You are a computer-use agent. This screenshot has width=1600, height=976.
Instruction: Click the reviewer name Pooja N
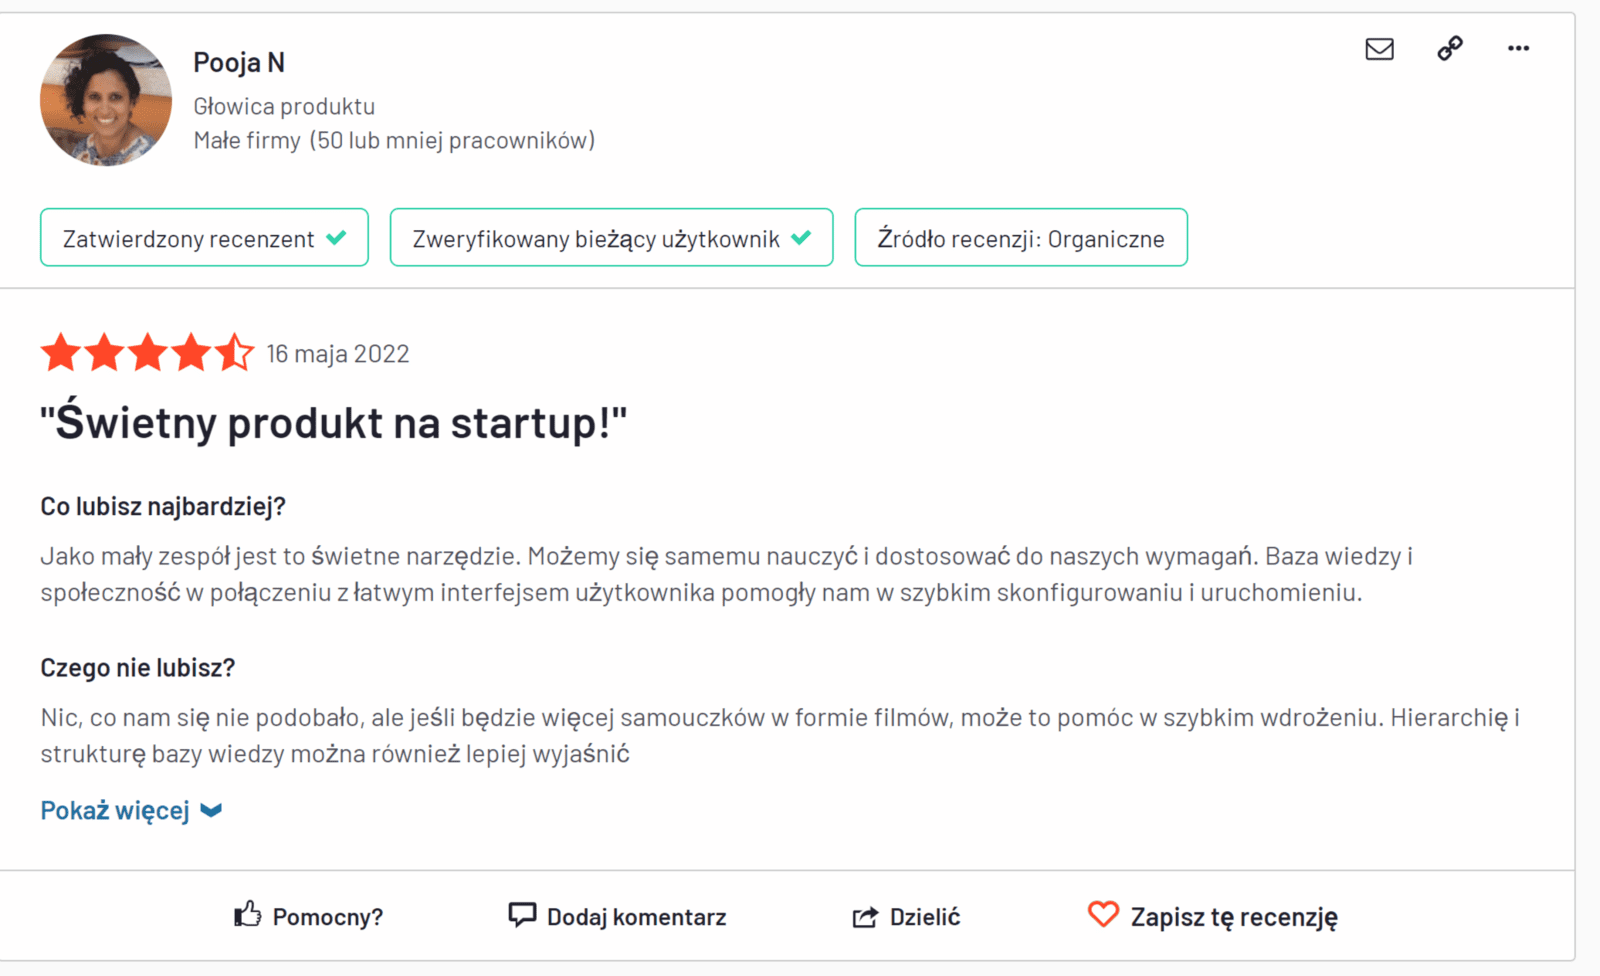coord(239,62)
